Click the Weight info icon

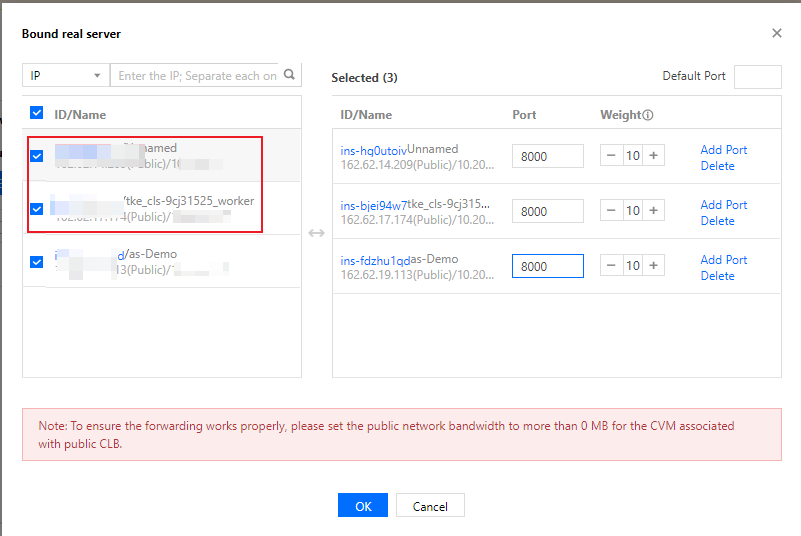pyautogui.click(x=648, y=115)
